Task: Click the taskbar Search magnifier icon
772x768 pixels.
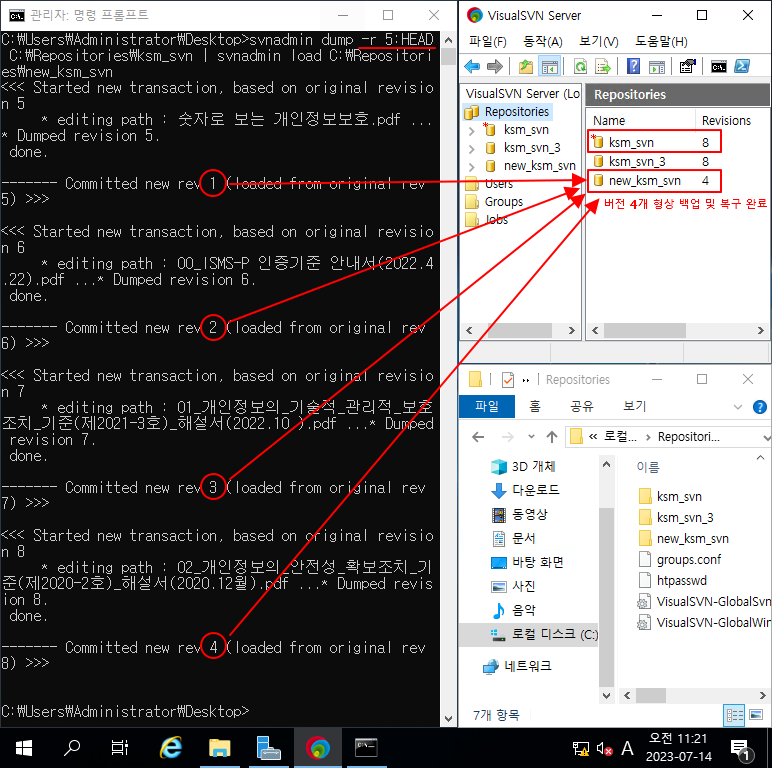Action: 72,748
